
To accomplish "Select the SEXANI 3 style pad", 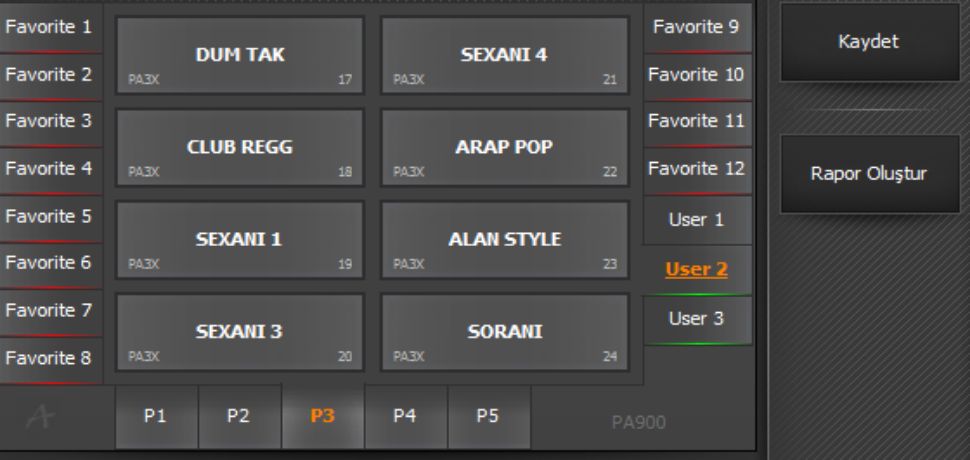I will [239, 333].
